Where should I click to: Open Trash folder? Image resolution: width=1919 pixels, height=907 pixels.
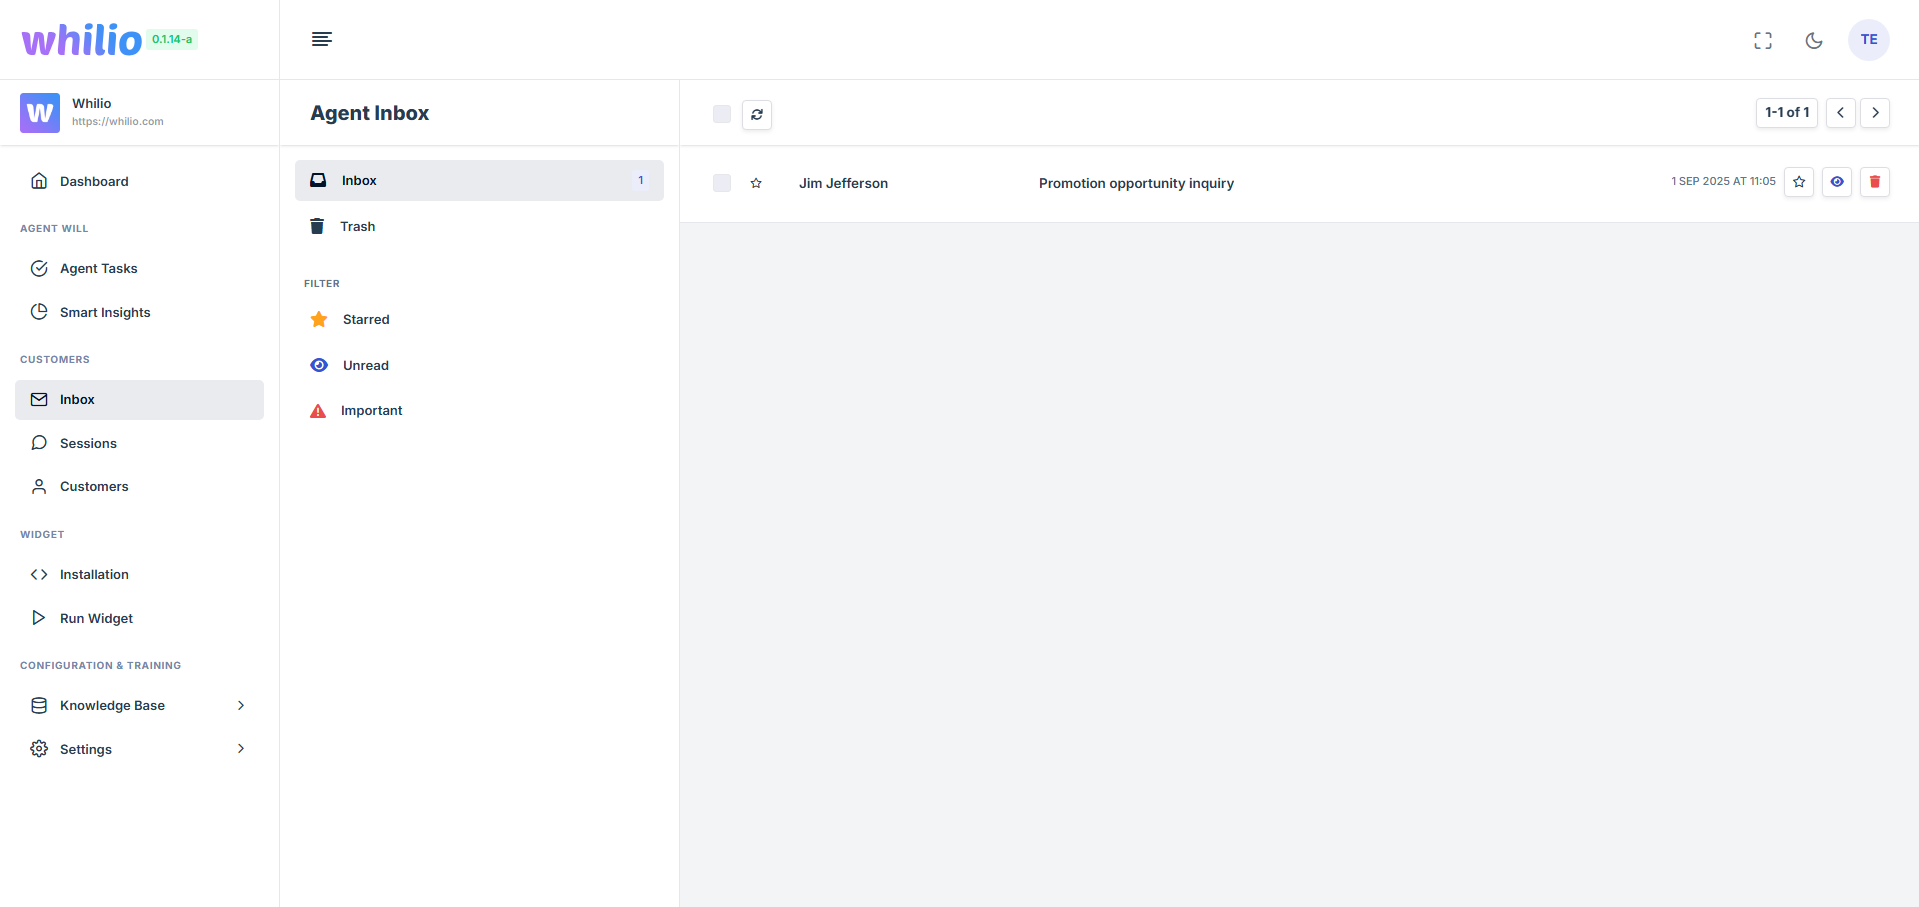(x=357, y=227)
